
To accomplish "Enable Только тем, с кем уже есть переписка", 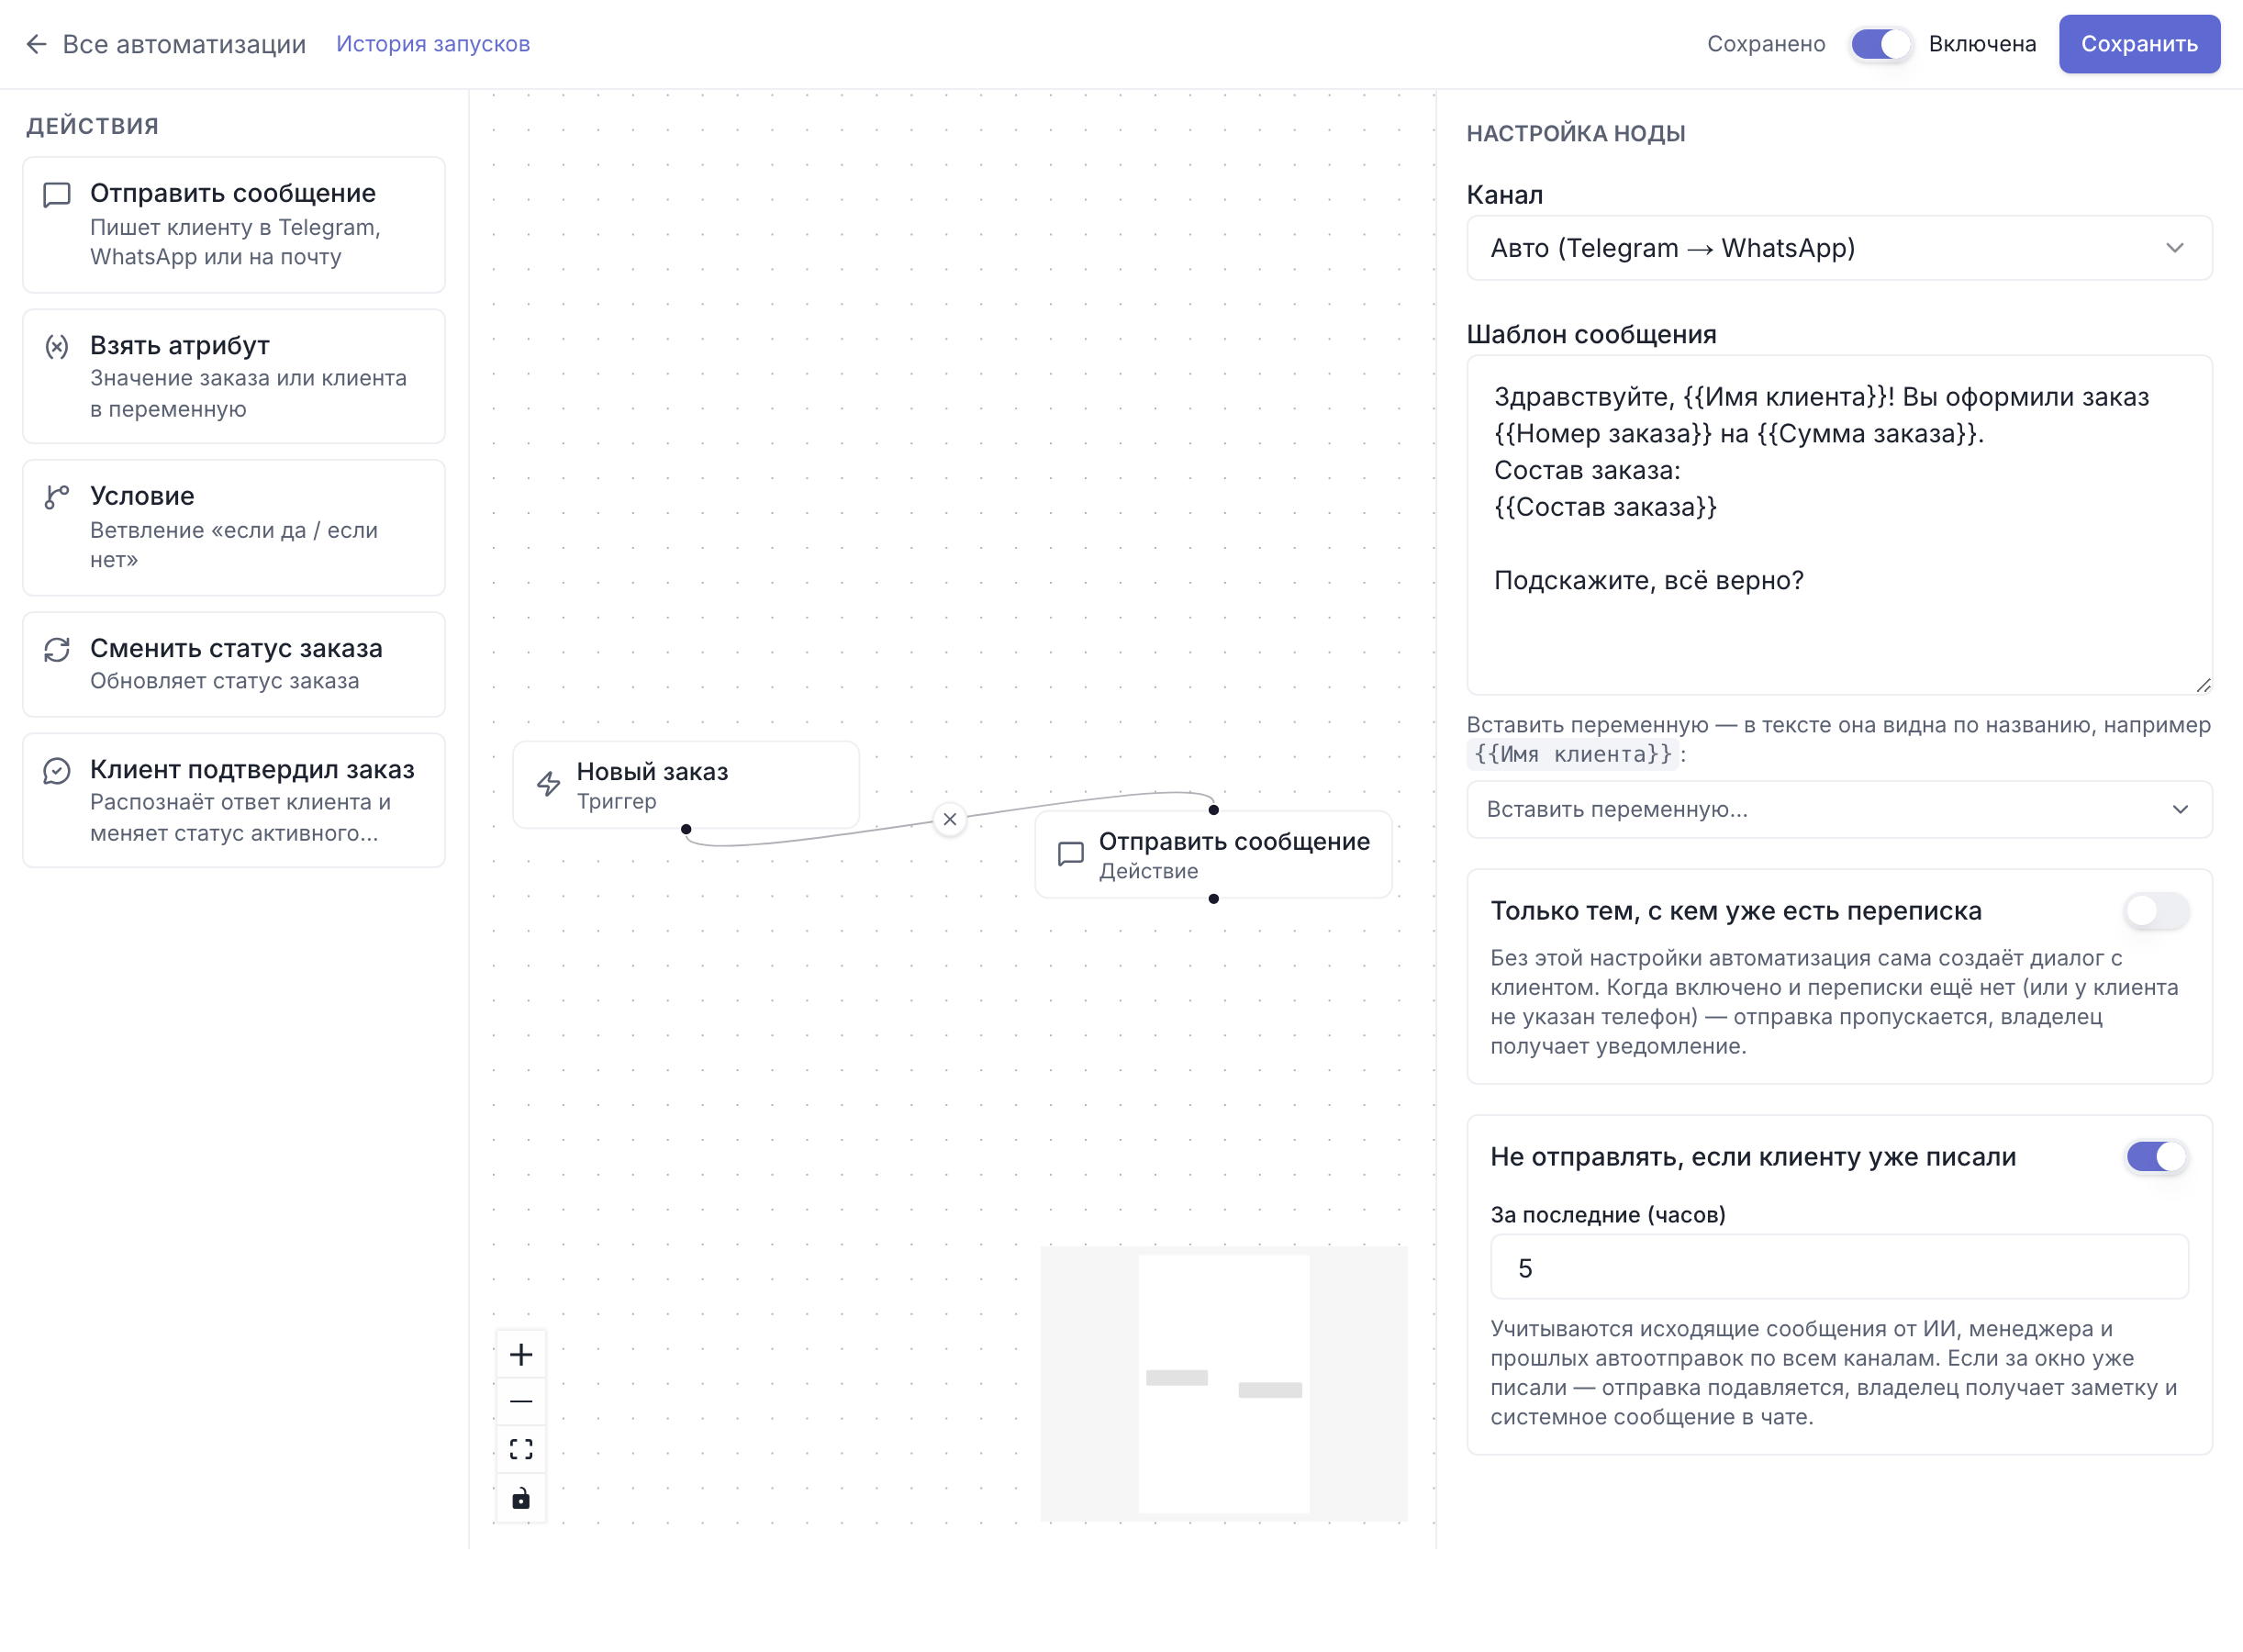I will [2156, 911].
